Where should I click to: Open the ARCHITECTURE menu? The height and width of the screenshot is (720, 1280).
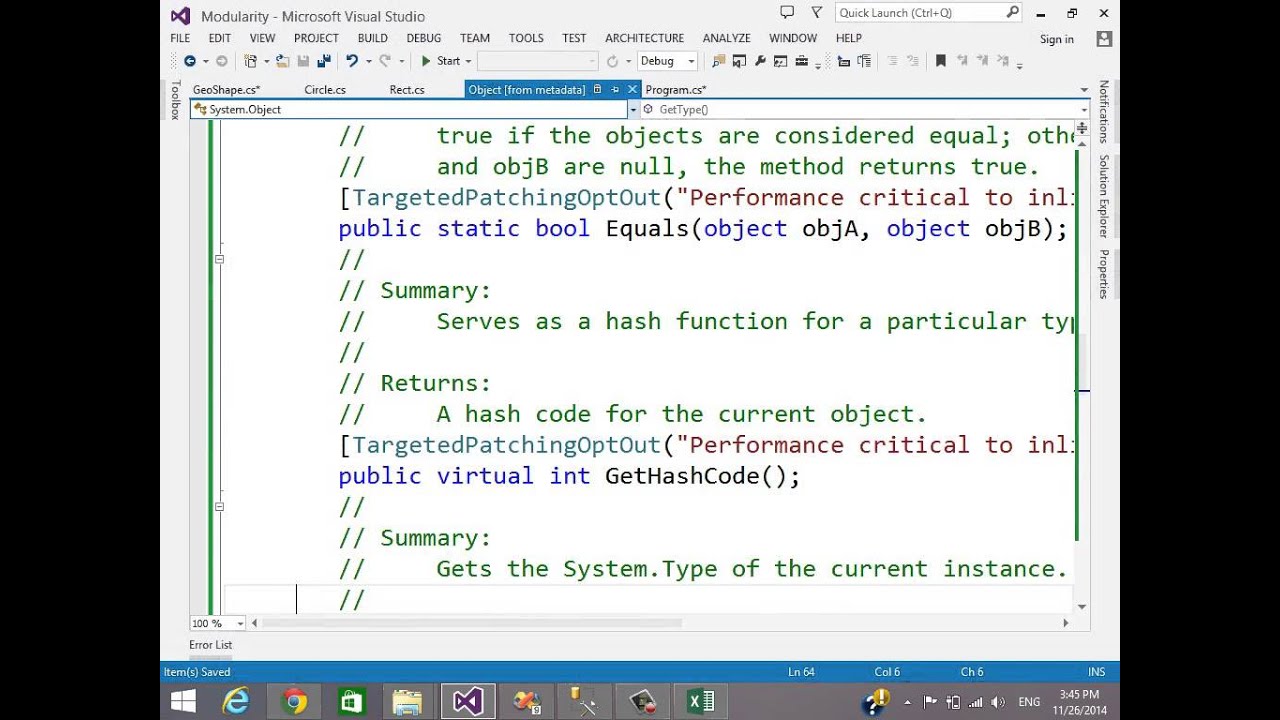[x=644, y=38]
